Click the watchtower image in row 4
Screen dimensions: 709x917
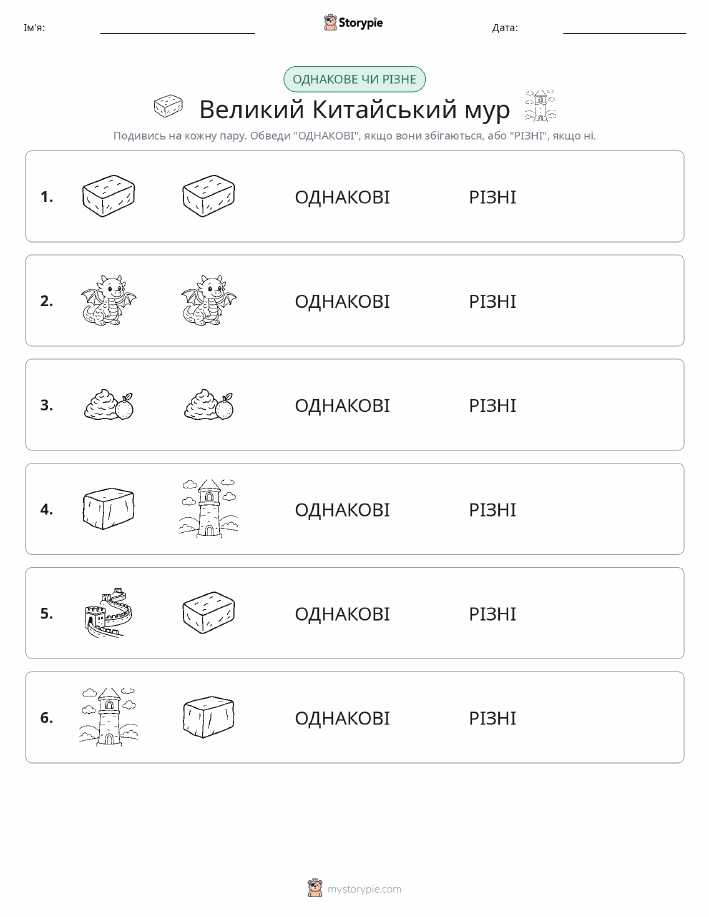pos(209,508)
